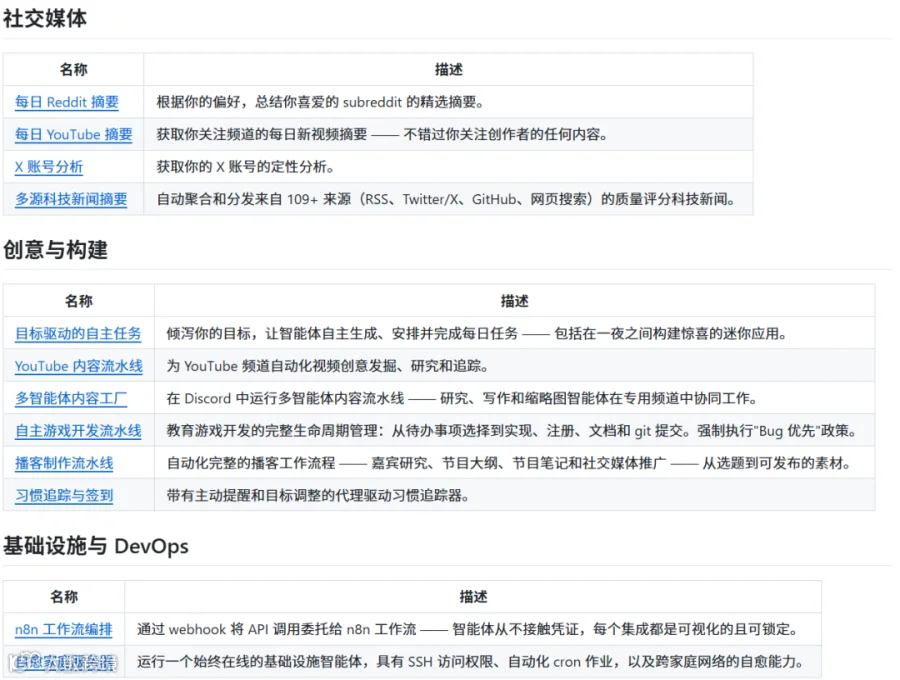Click the description mentioning 109+ 来源
This screenshot has width=900, height=680.
click(x=446, y=199)
